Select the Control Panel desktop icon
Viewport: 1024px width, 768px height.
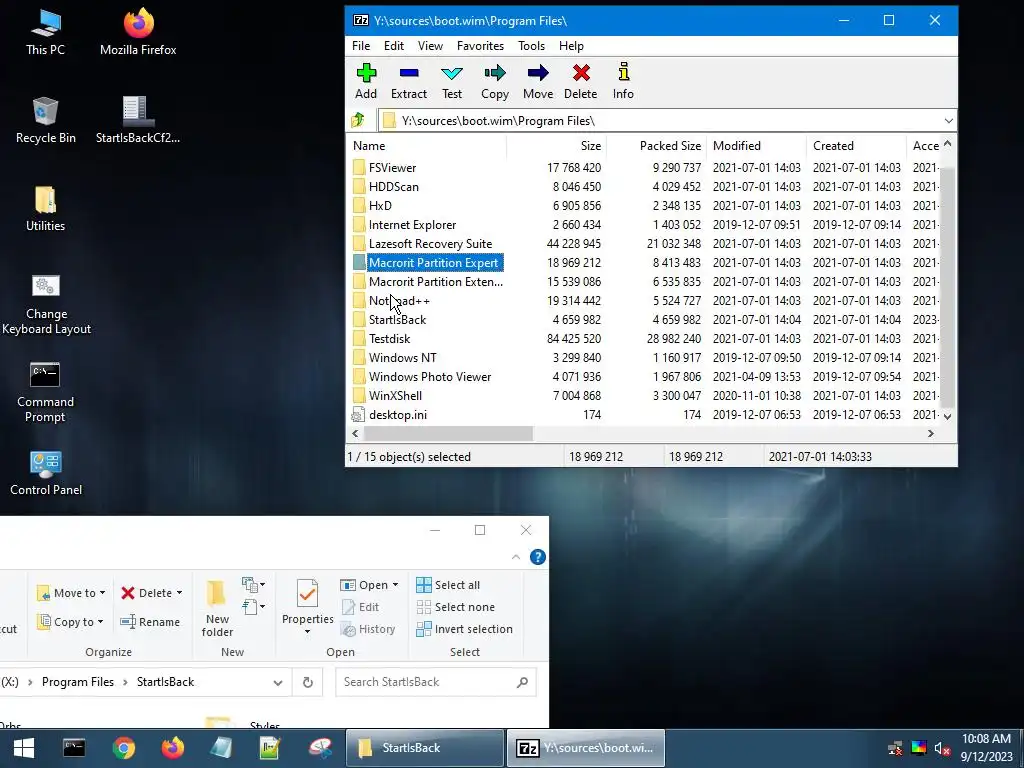[x=46, y=473]
